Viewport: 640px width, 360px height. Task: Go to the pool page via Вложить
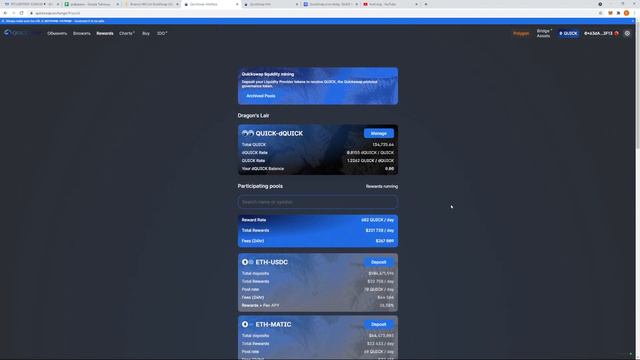[82, 33]
